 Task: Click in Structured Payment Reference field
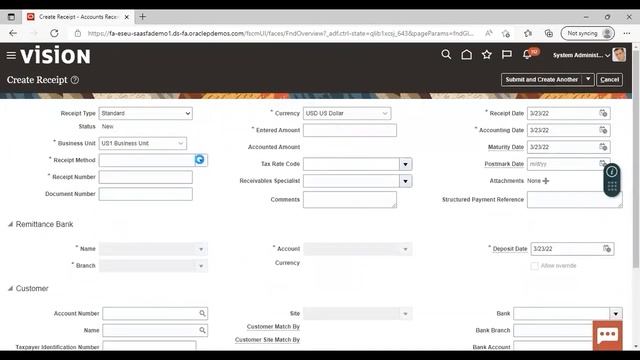(575, 200)
